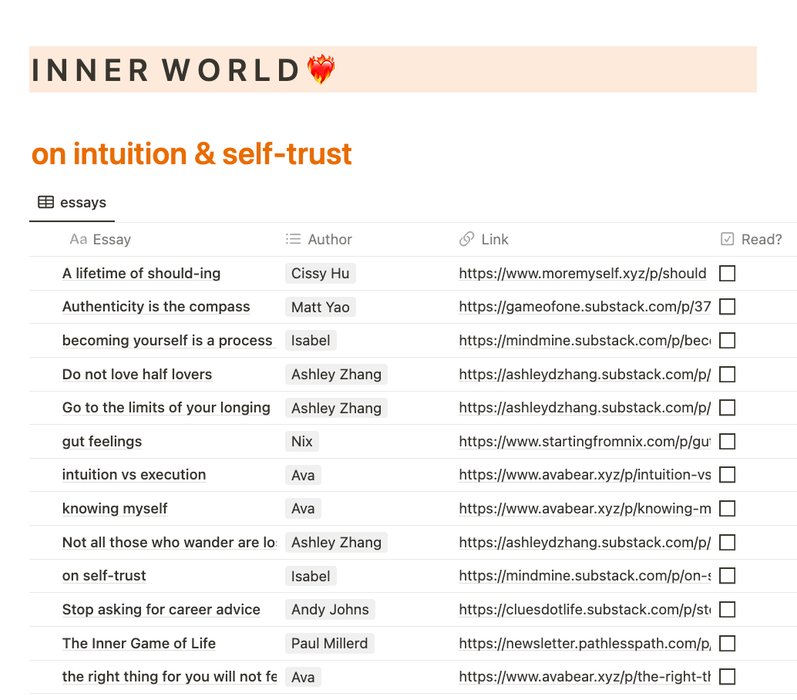Select the Author column header
Screen dimensions: 797x700
(319, 239)
